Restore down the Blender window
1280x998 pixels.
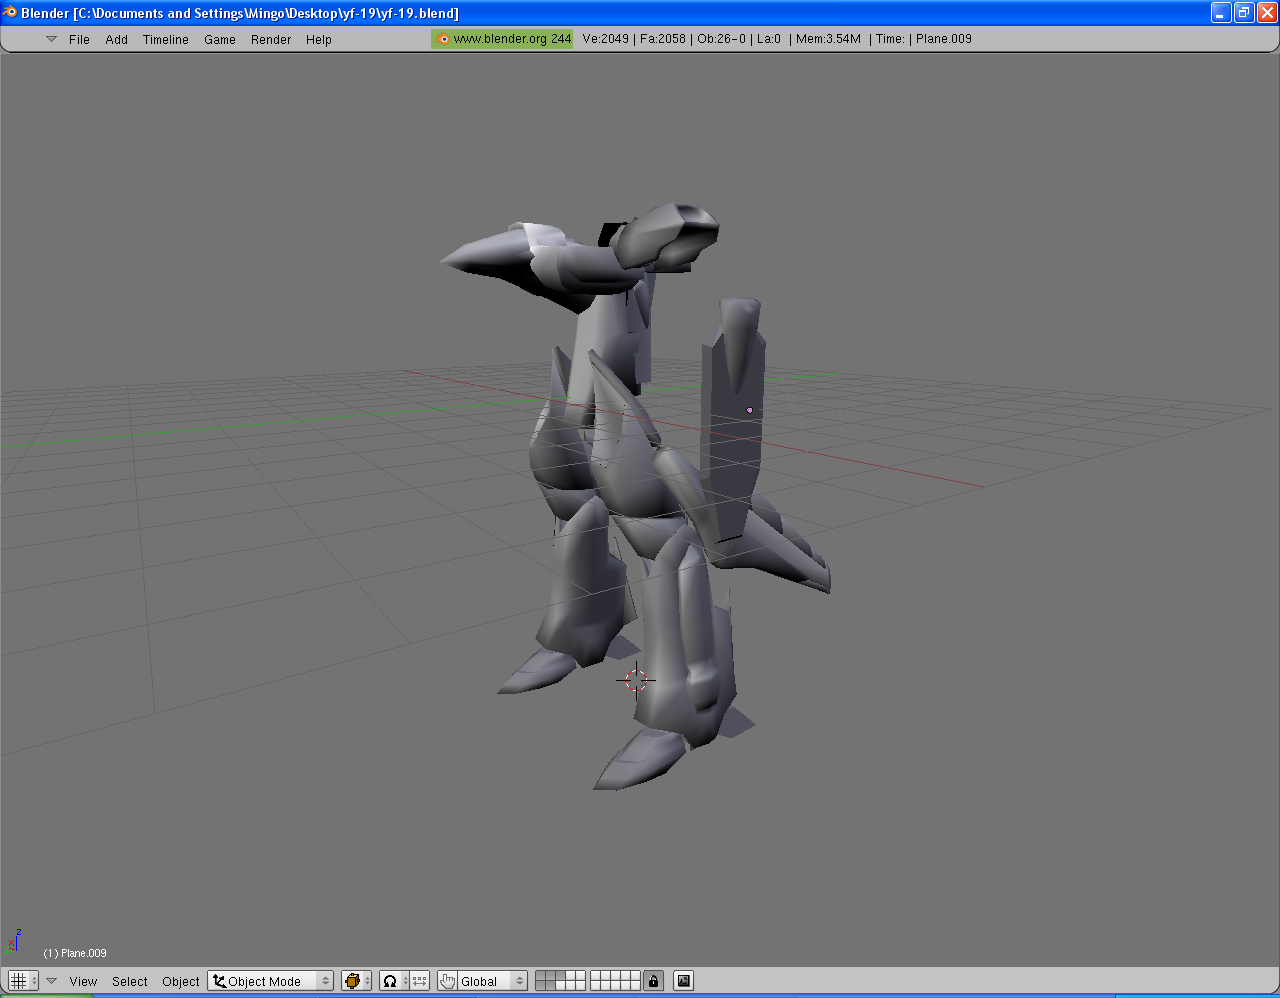(1244, 13)
